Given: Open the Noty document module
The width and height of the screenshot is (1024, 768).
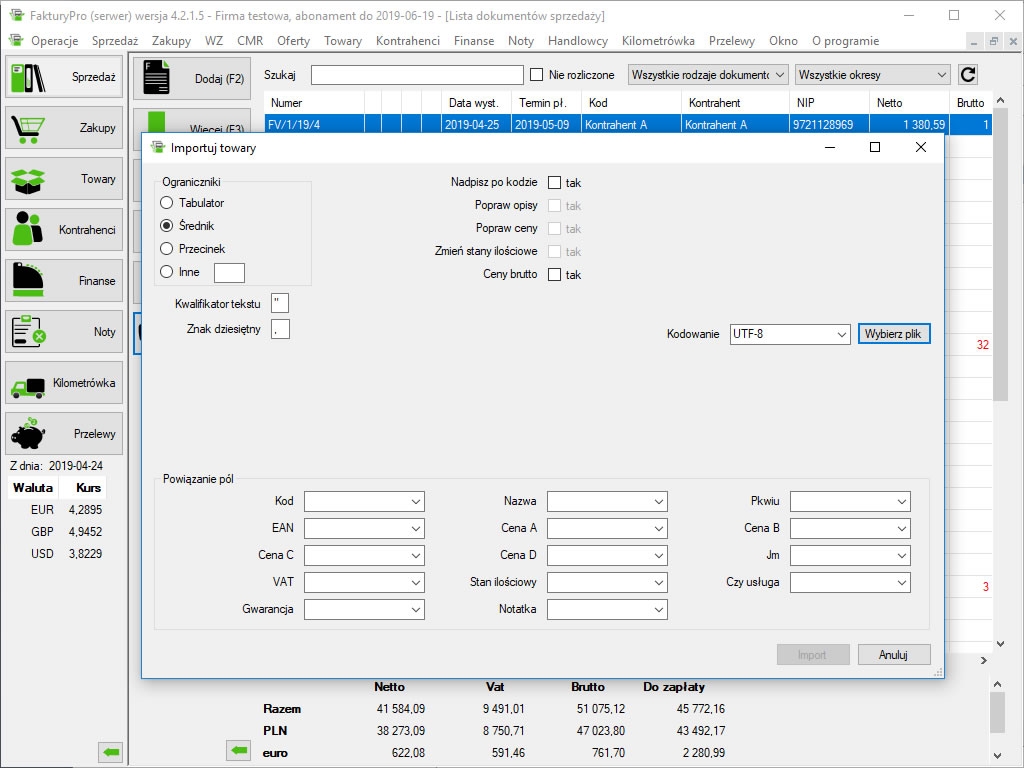Looking at the screenshot, I should click(64, 332).
